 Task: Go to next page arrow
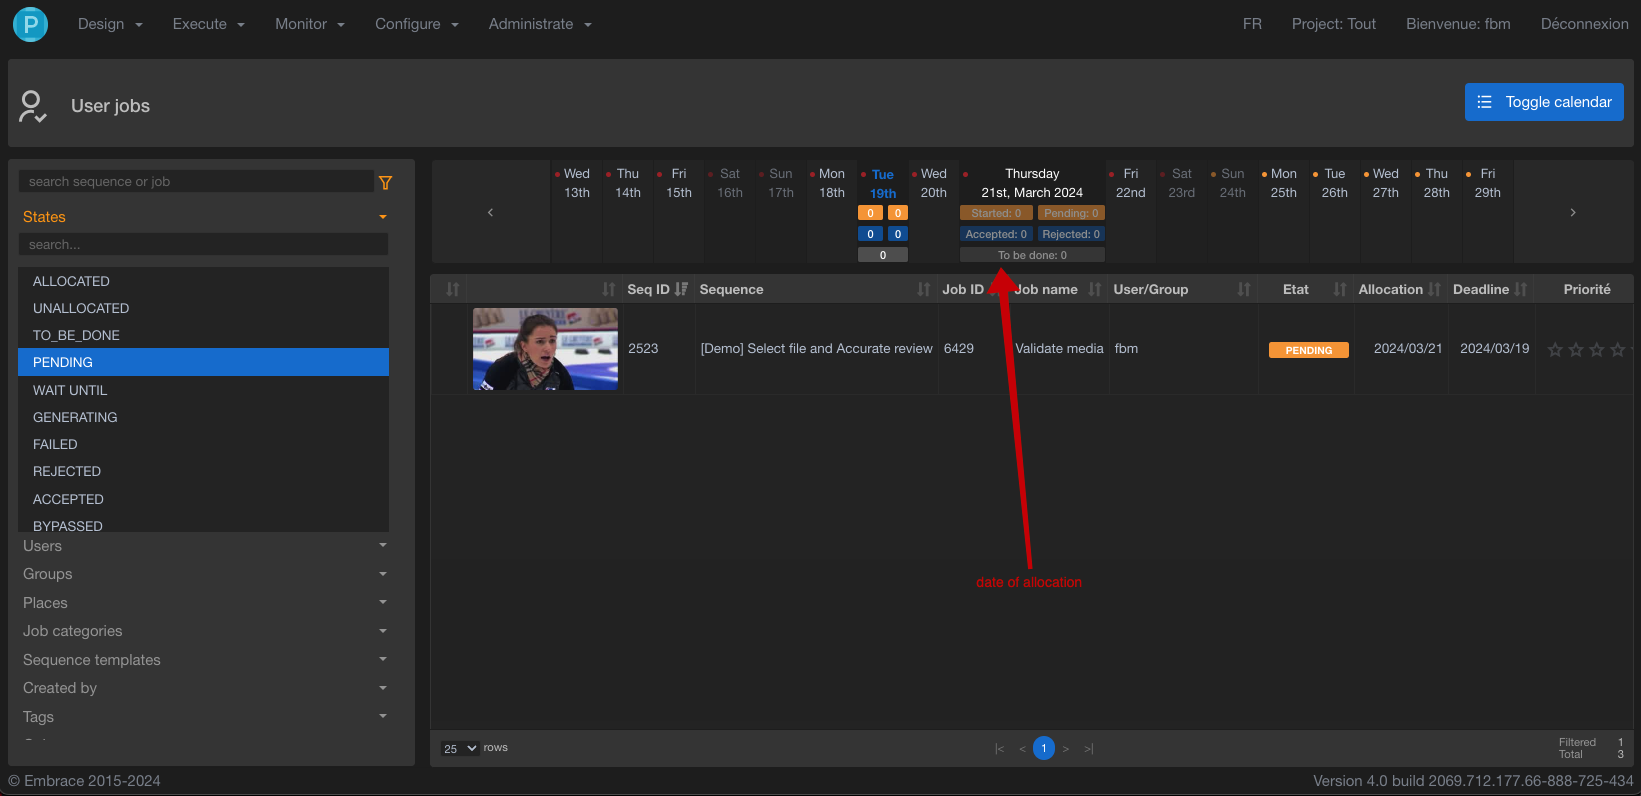[x=1066, y=749]
